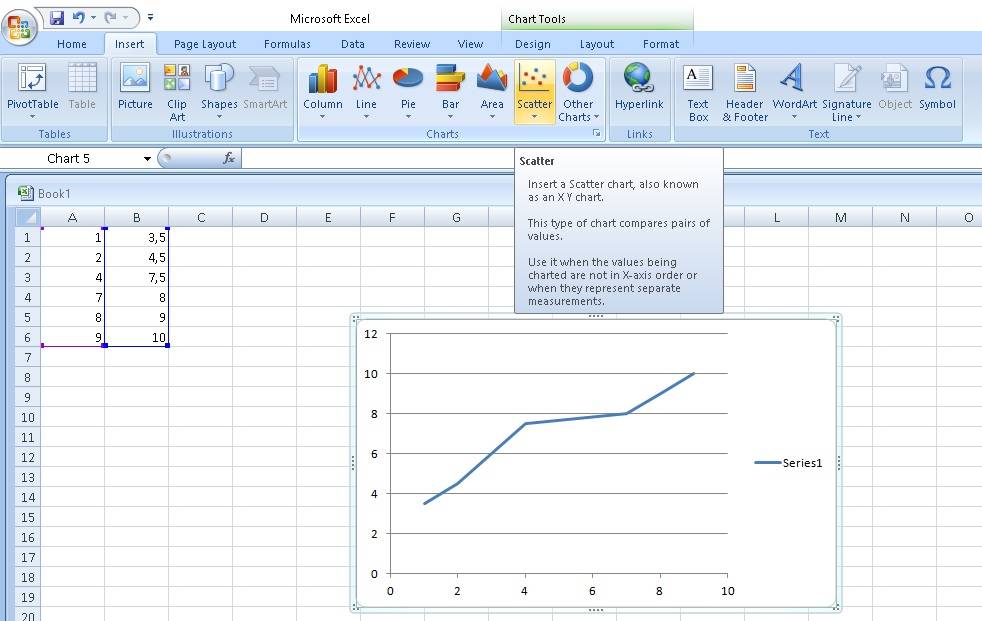Click cell B6 containing 10
The width and height of the screenshot is (982, 621).
coord(137,337)
